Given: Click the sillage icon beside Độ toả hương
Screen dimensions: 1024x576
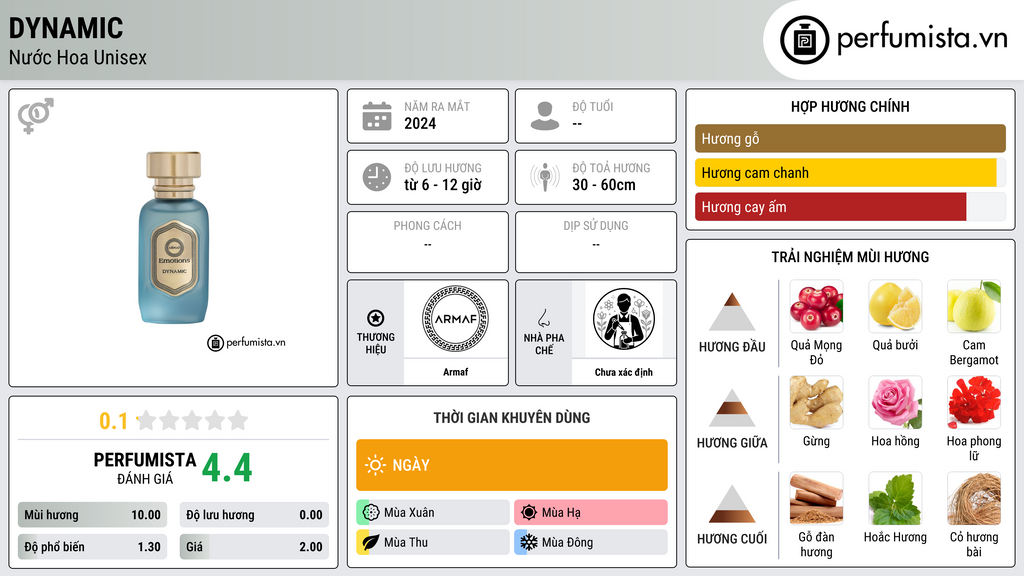Looking at the screenshot, I should click(545, 177).
